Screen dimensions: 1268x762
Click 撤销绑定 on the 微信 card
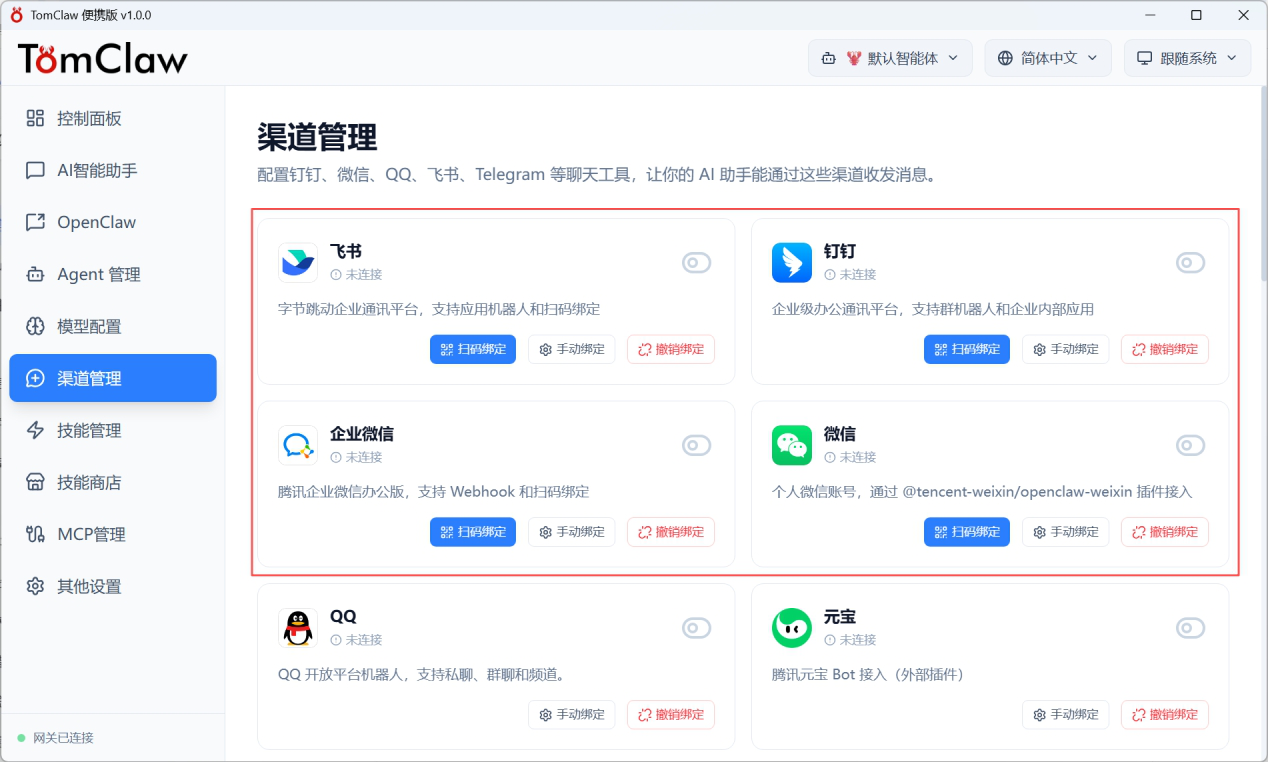point(1165,532)
